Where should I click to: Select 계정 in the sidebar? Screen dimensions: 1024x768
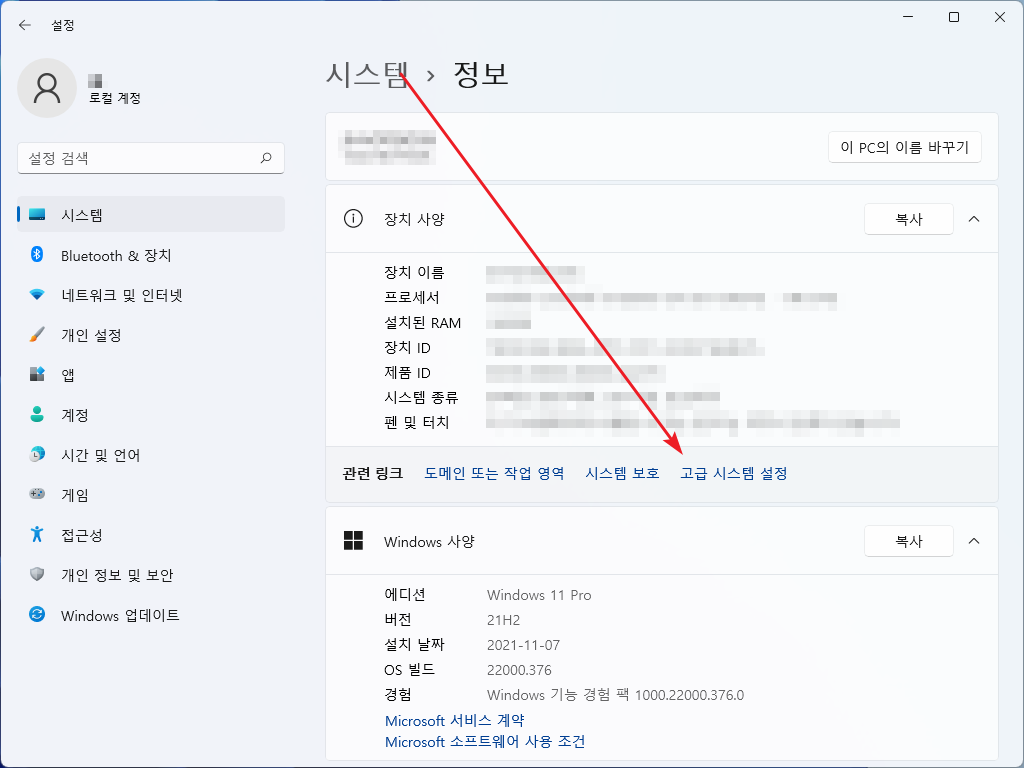tap(151, 414)
